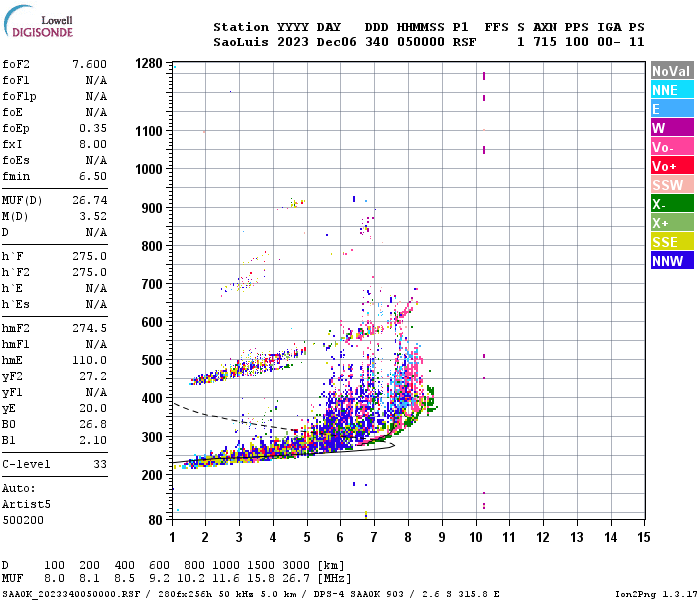This screenshot has height=600, width=700.
Task: Click the h`F value 275.0
Action: [90, 256]
